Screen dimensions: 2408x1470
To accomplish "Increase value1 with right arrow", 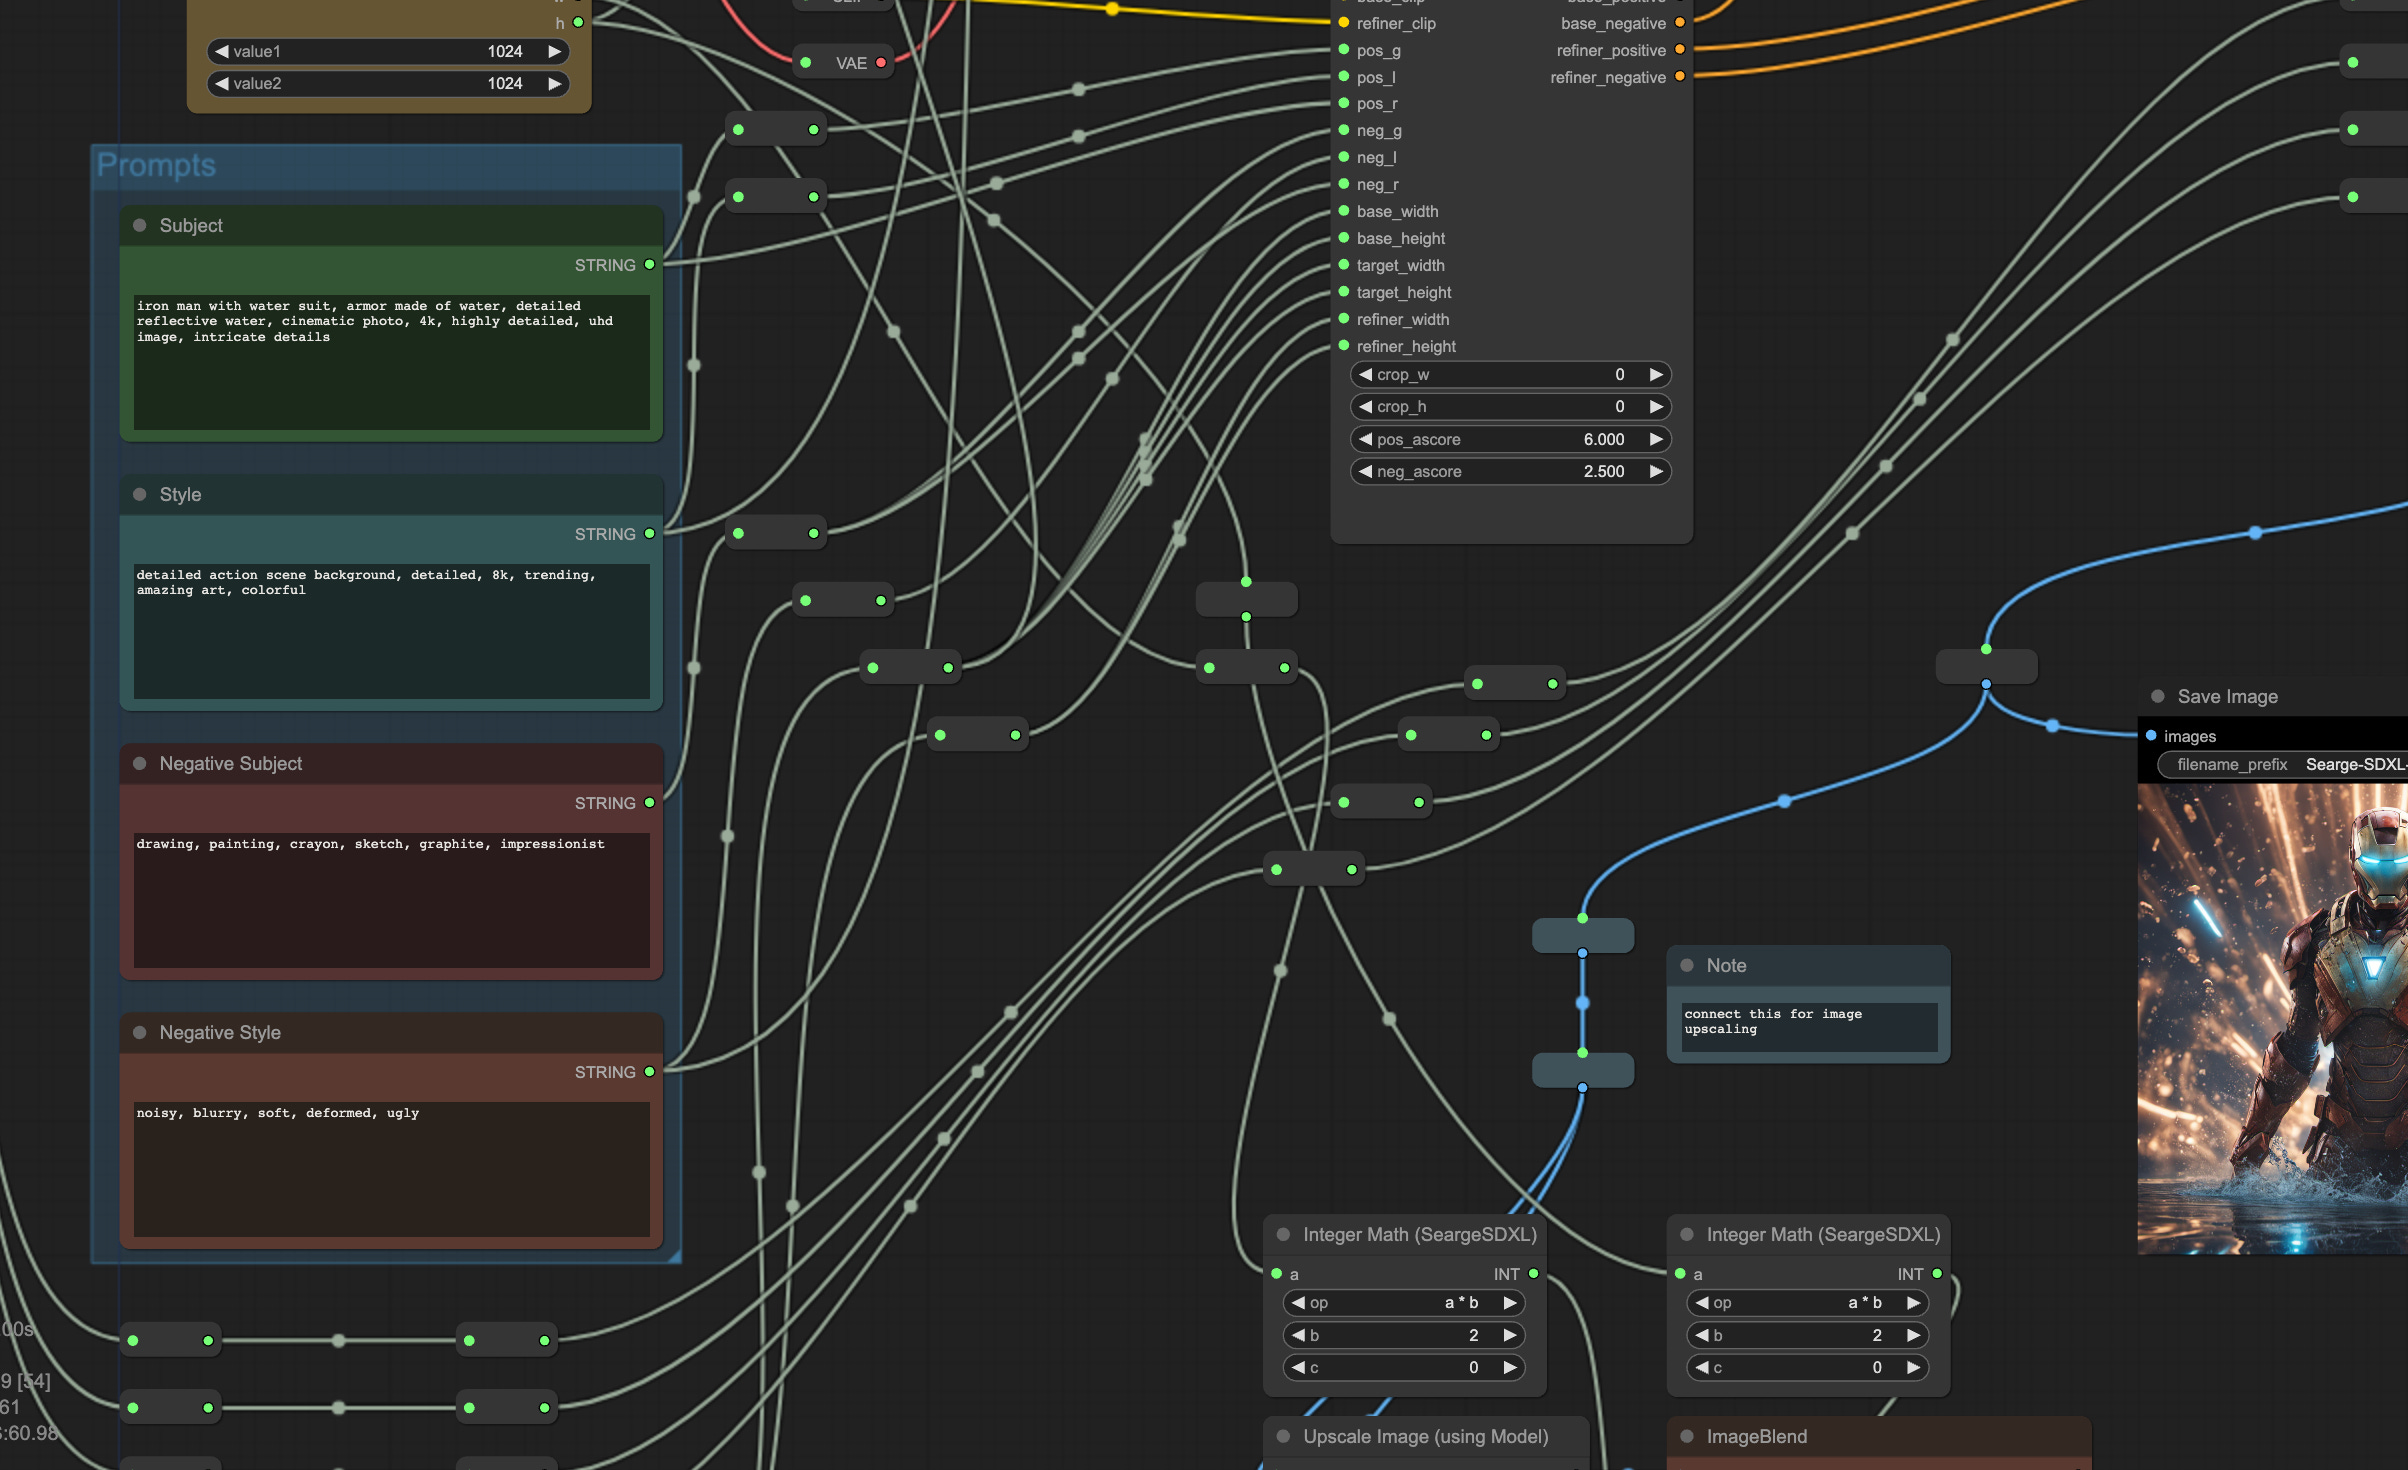I will pos(554,51).
